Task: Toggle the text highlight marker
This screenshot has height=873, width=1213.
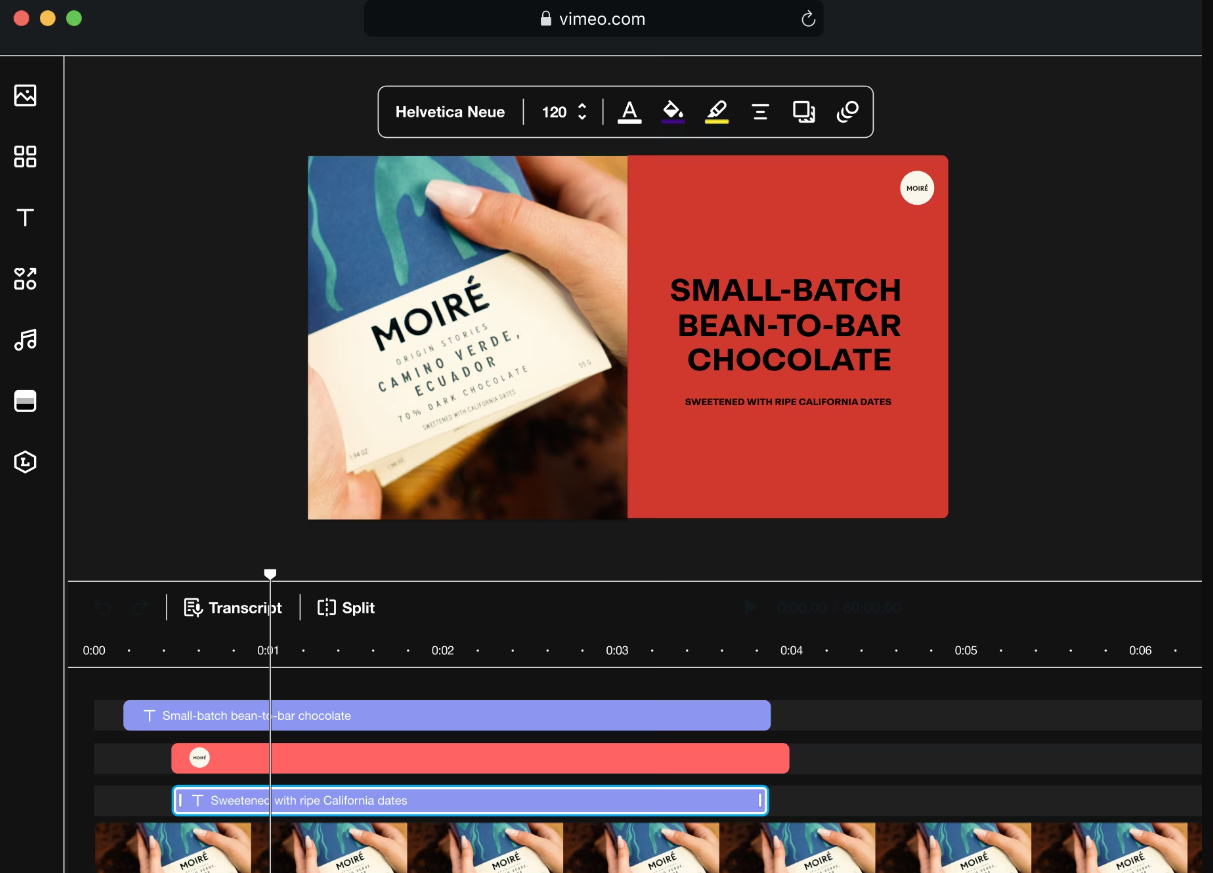Action: pyautogui.click(x=716, y=112)
